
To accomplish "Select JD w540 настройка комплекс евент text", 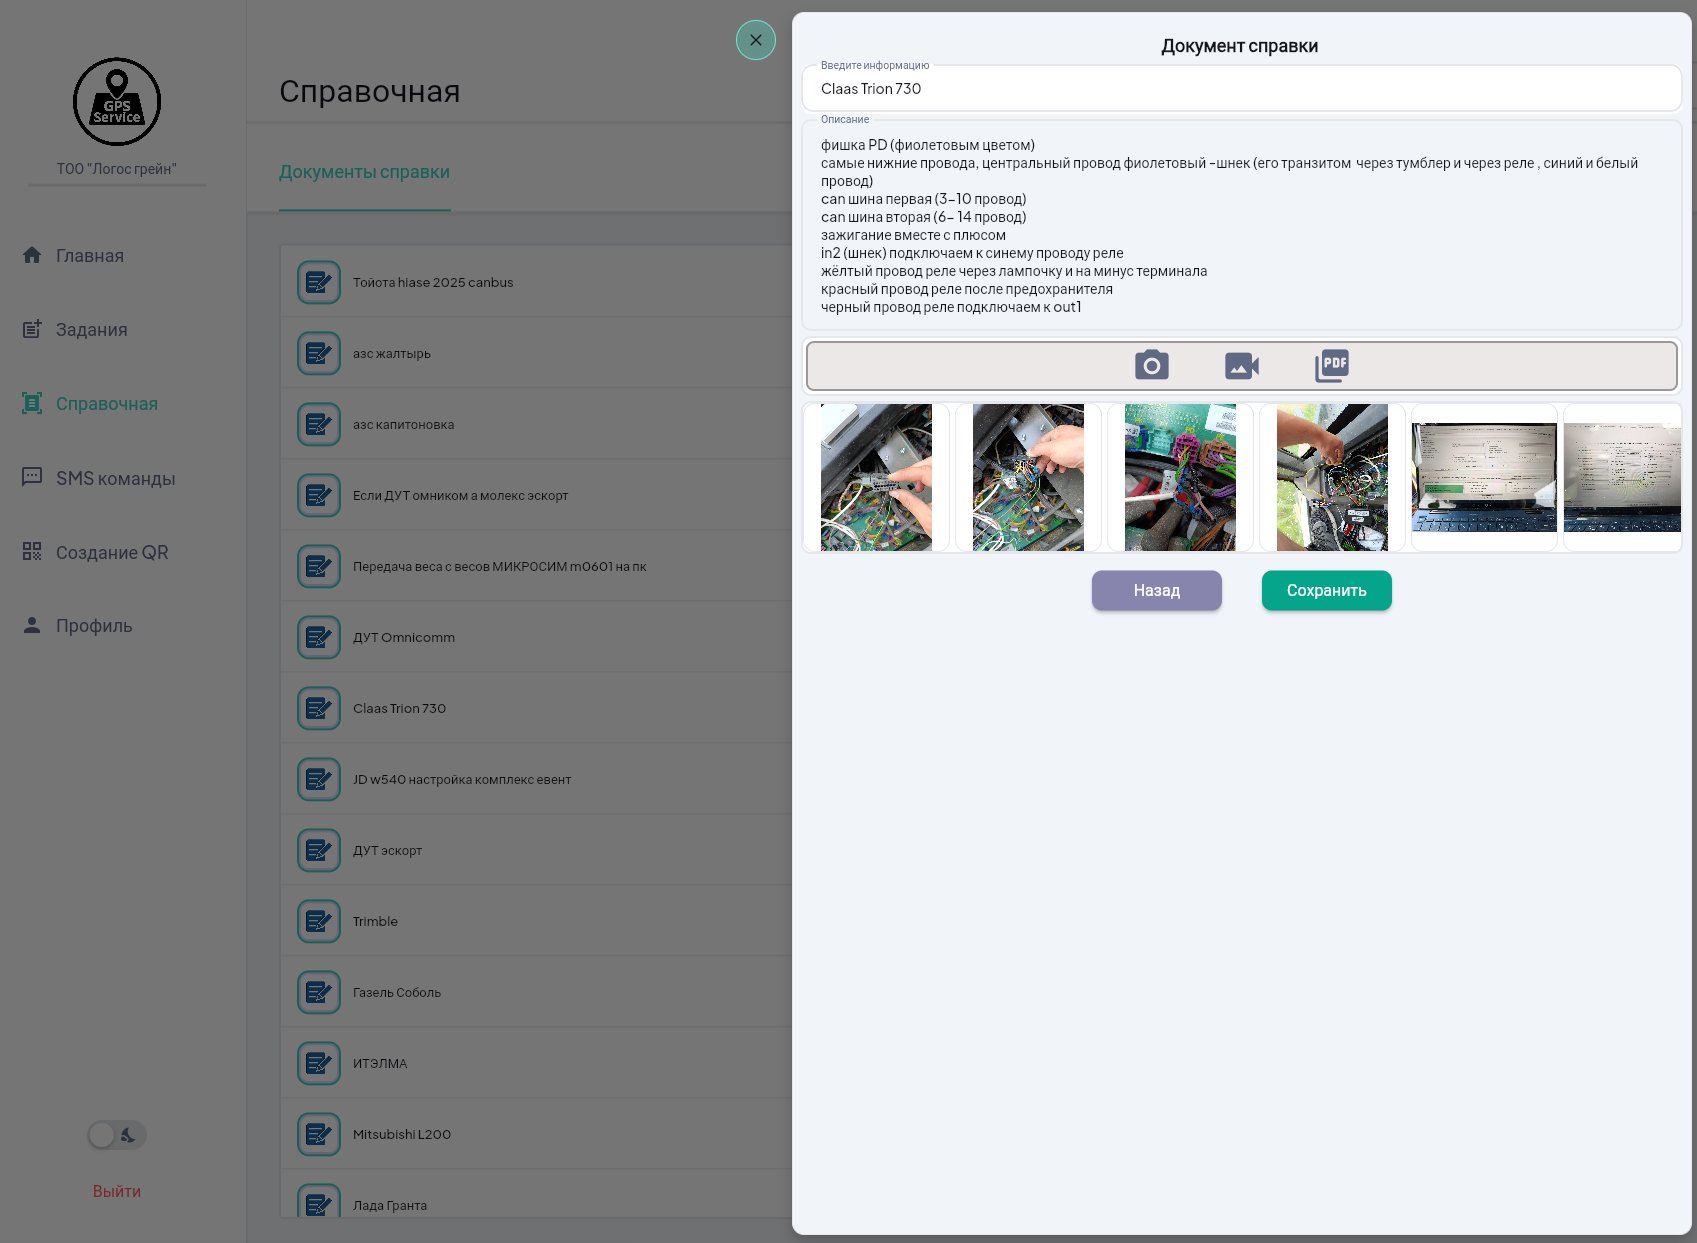I will (x=462, y=780).
